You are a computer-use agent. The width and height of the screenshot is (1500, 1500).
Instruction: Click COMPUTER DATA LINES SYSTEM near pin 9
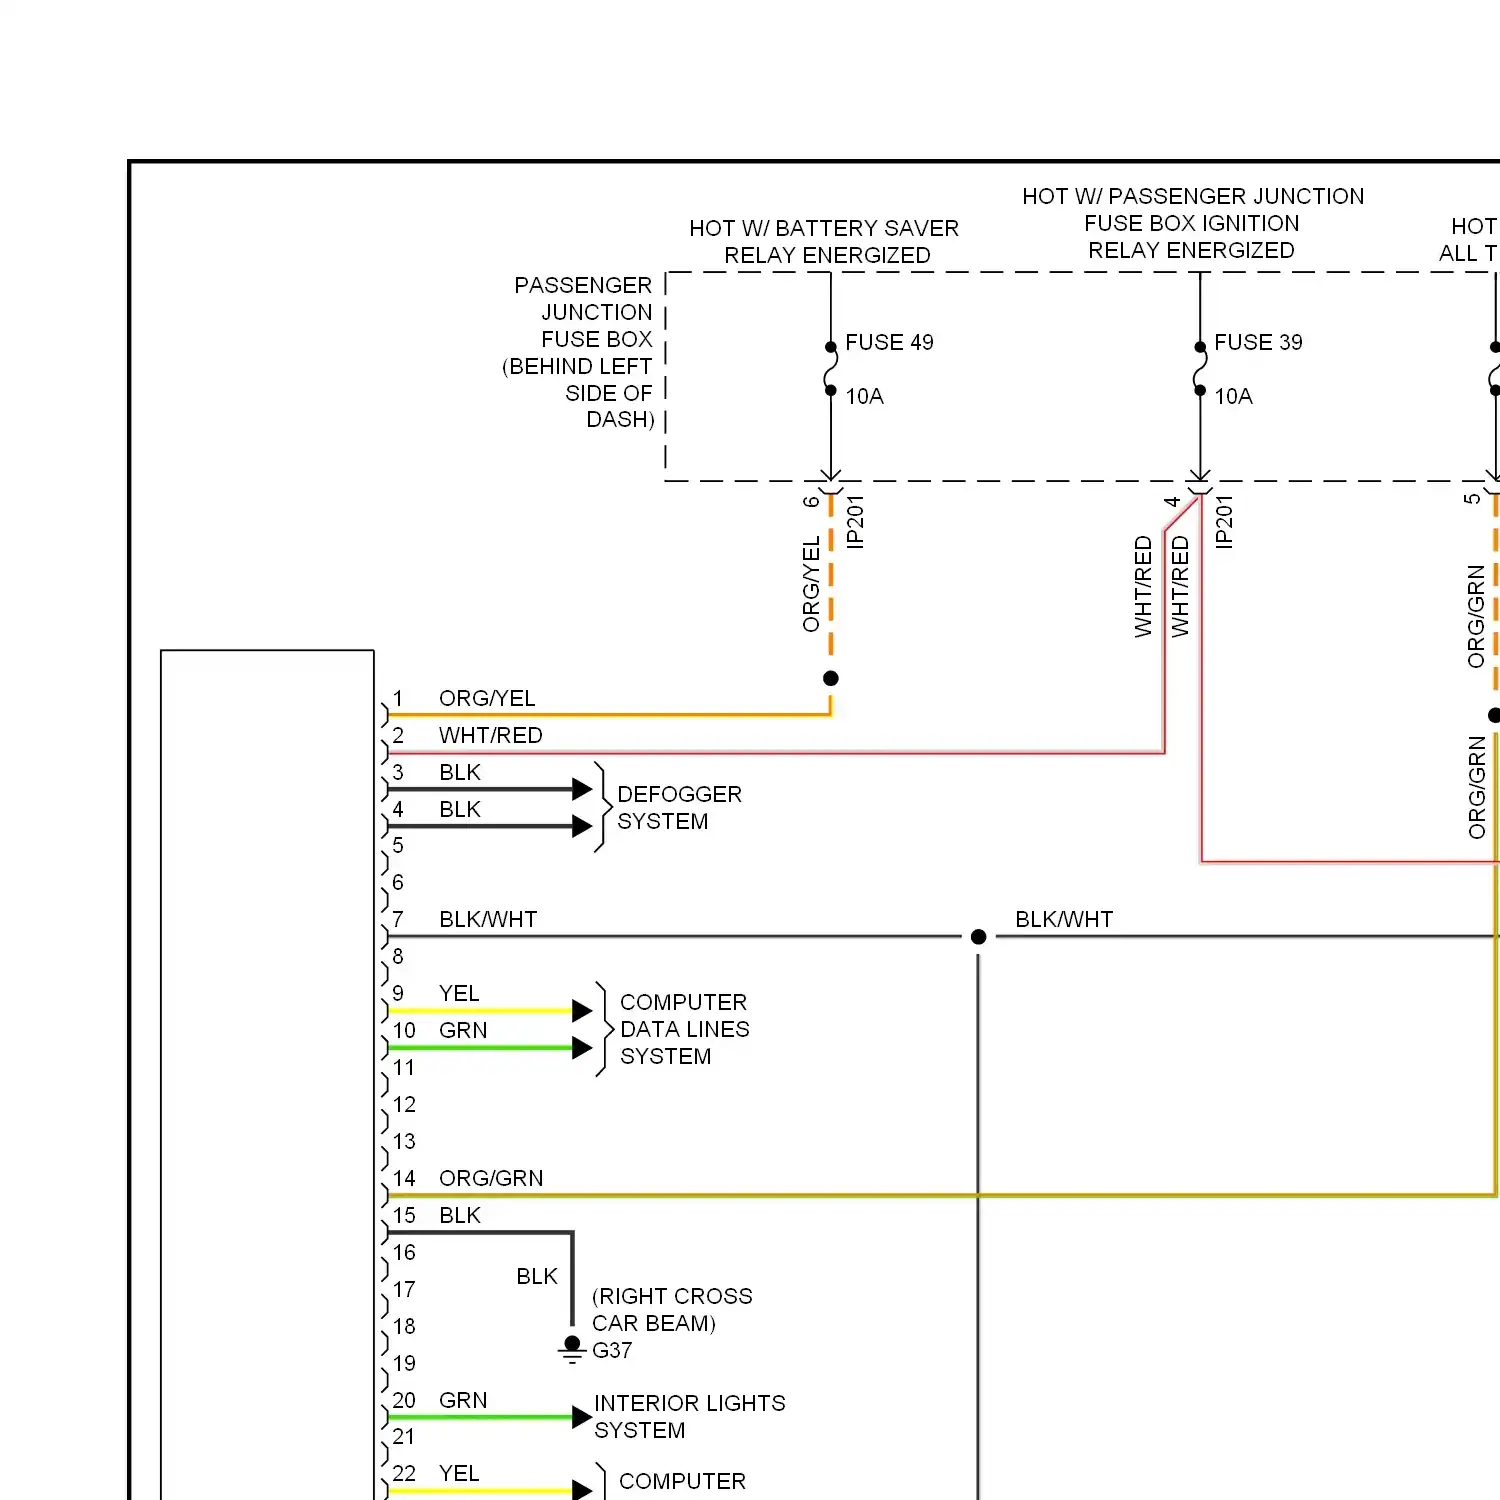coord(684,1029)
